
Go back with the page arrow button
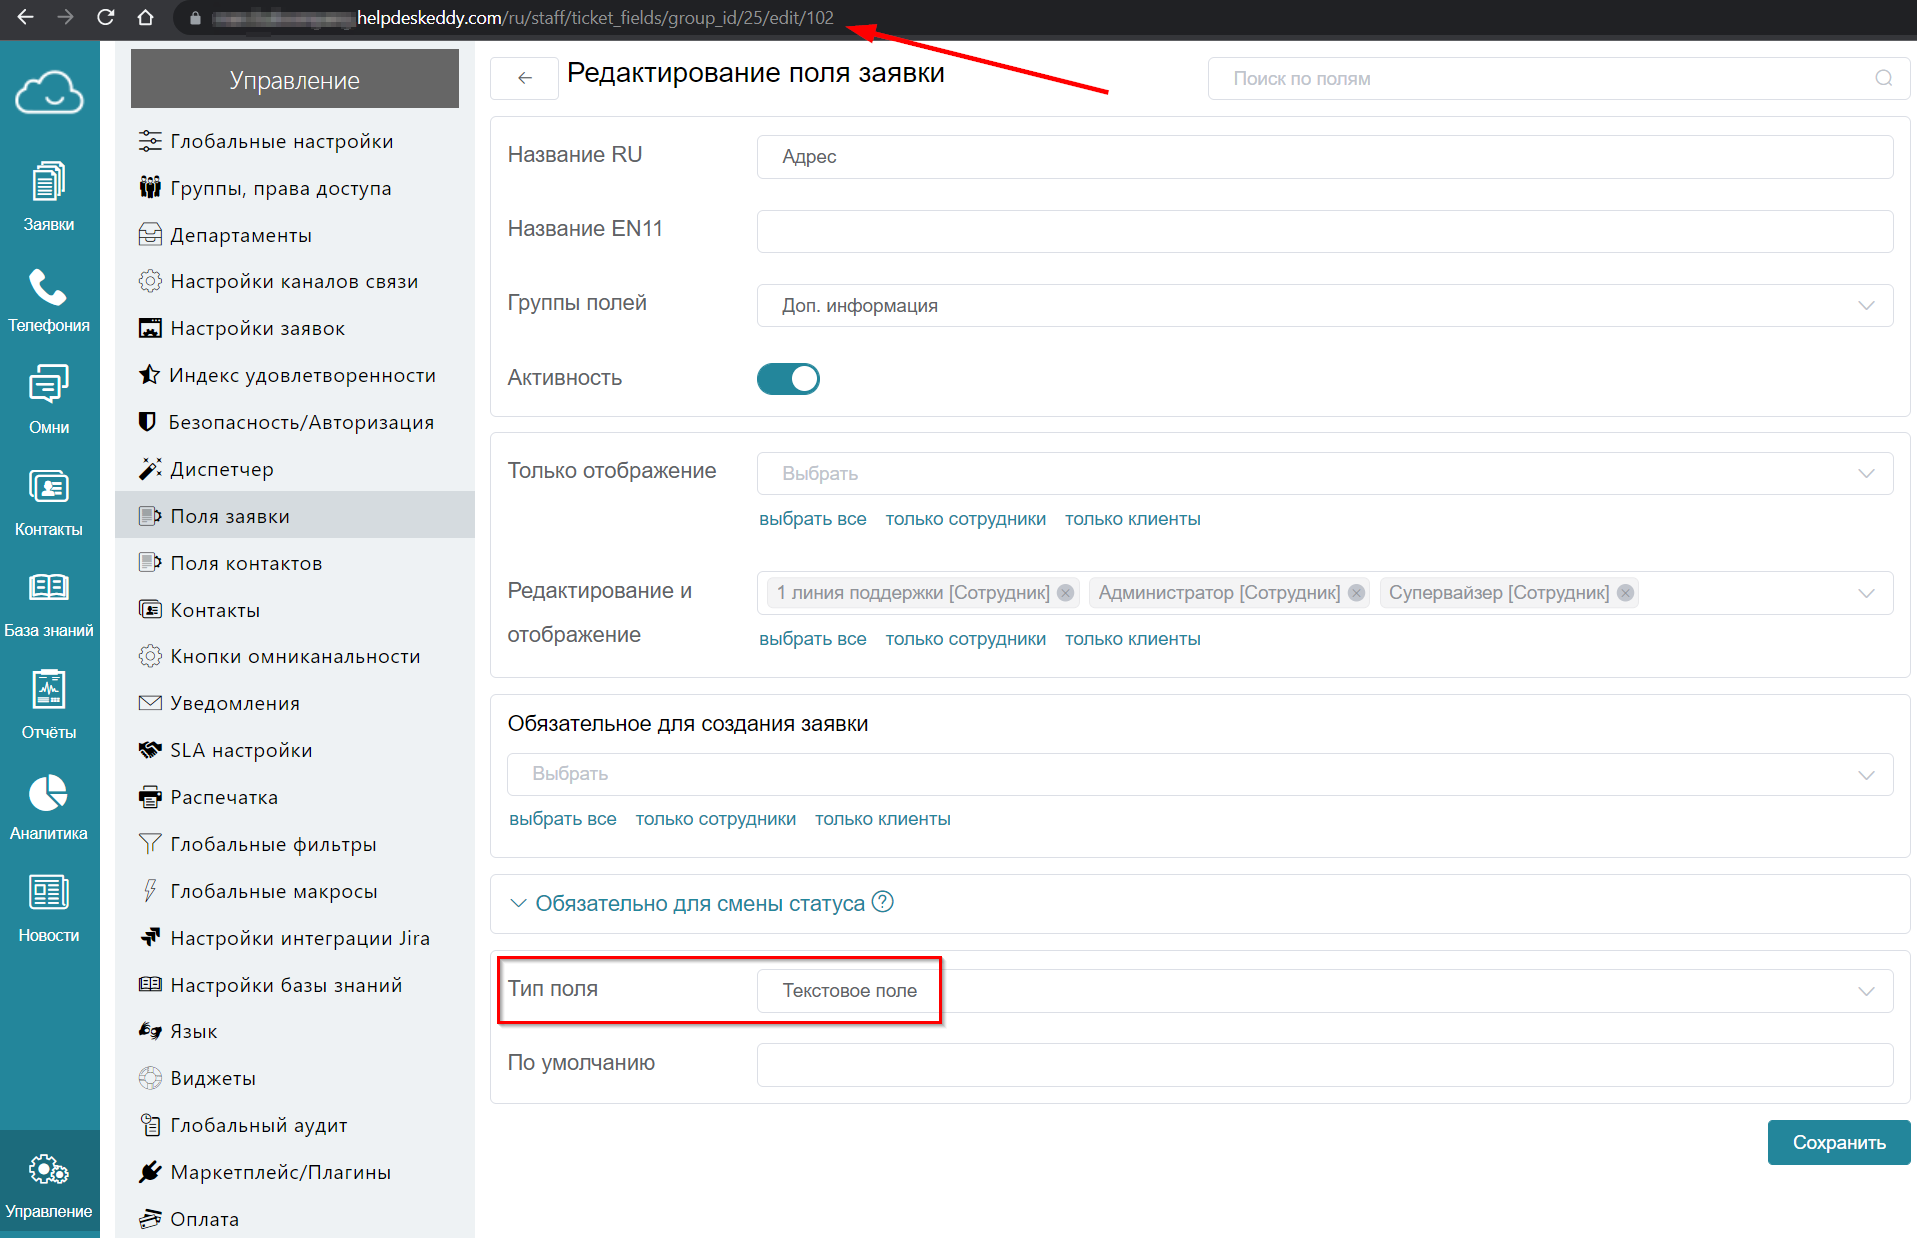point(524,78)
